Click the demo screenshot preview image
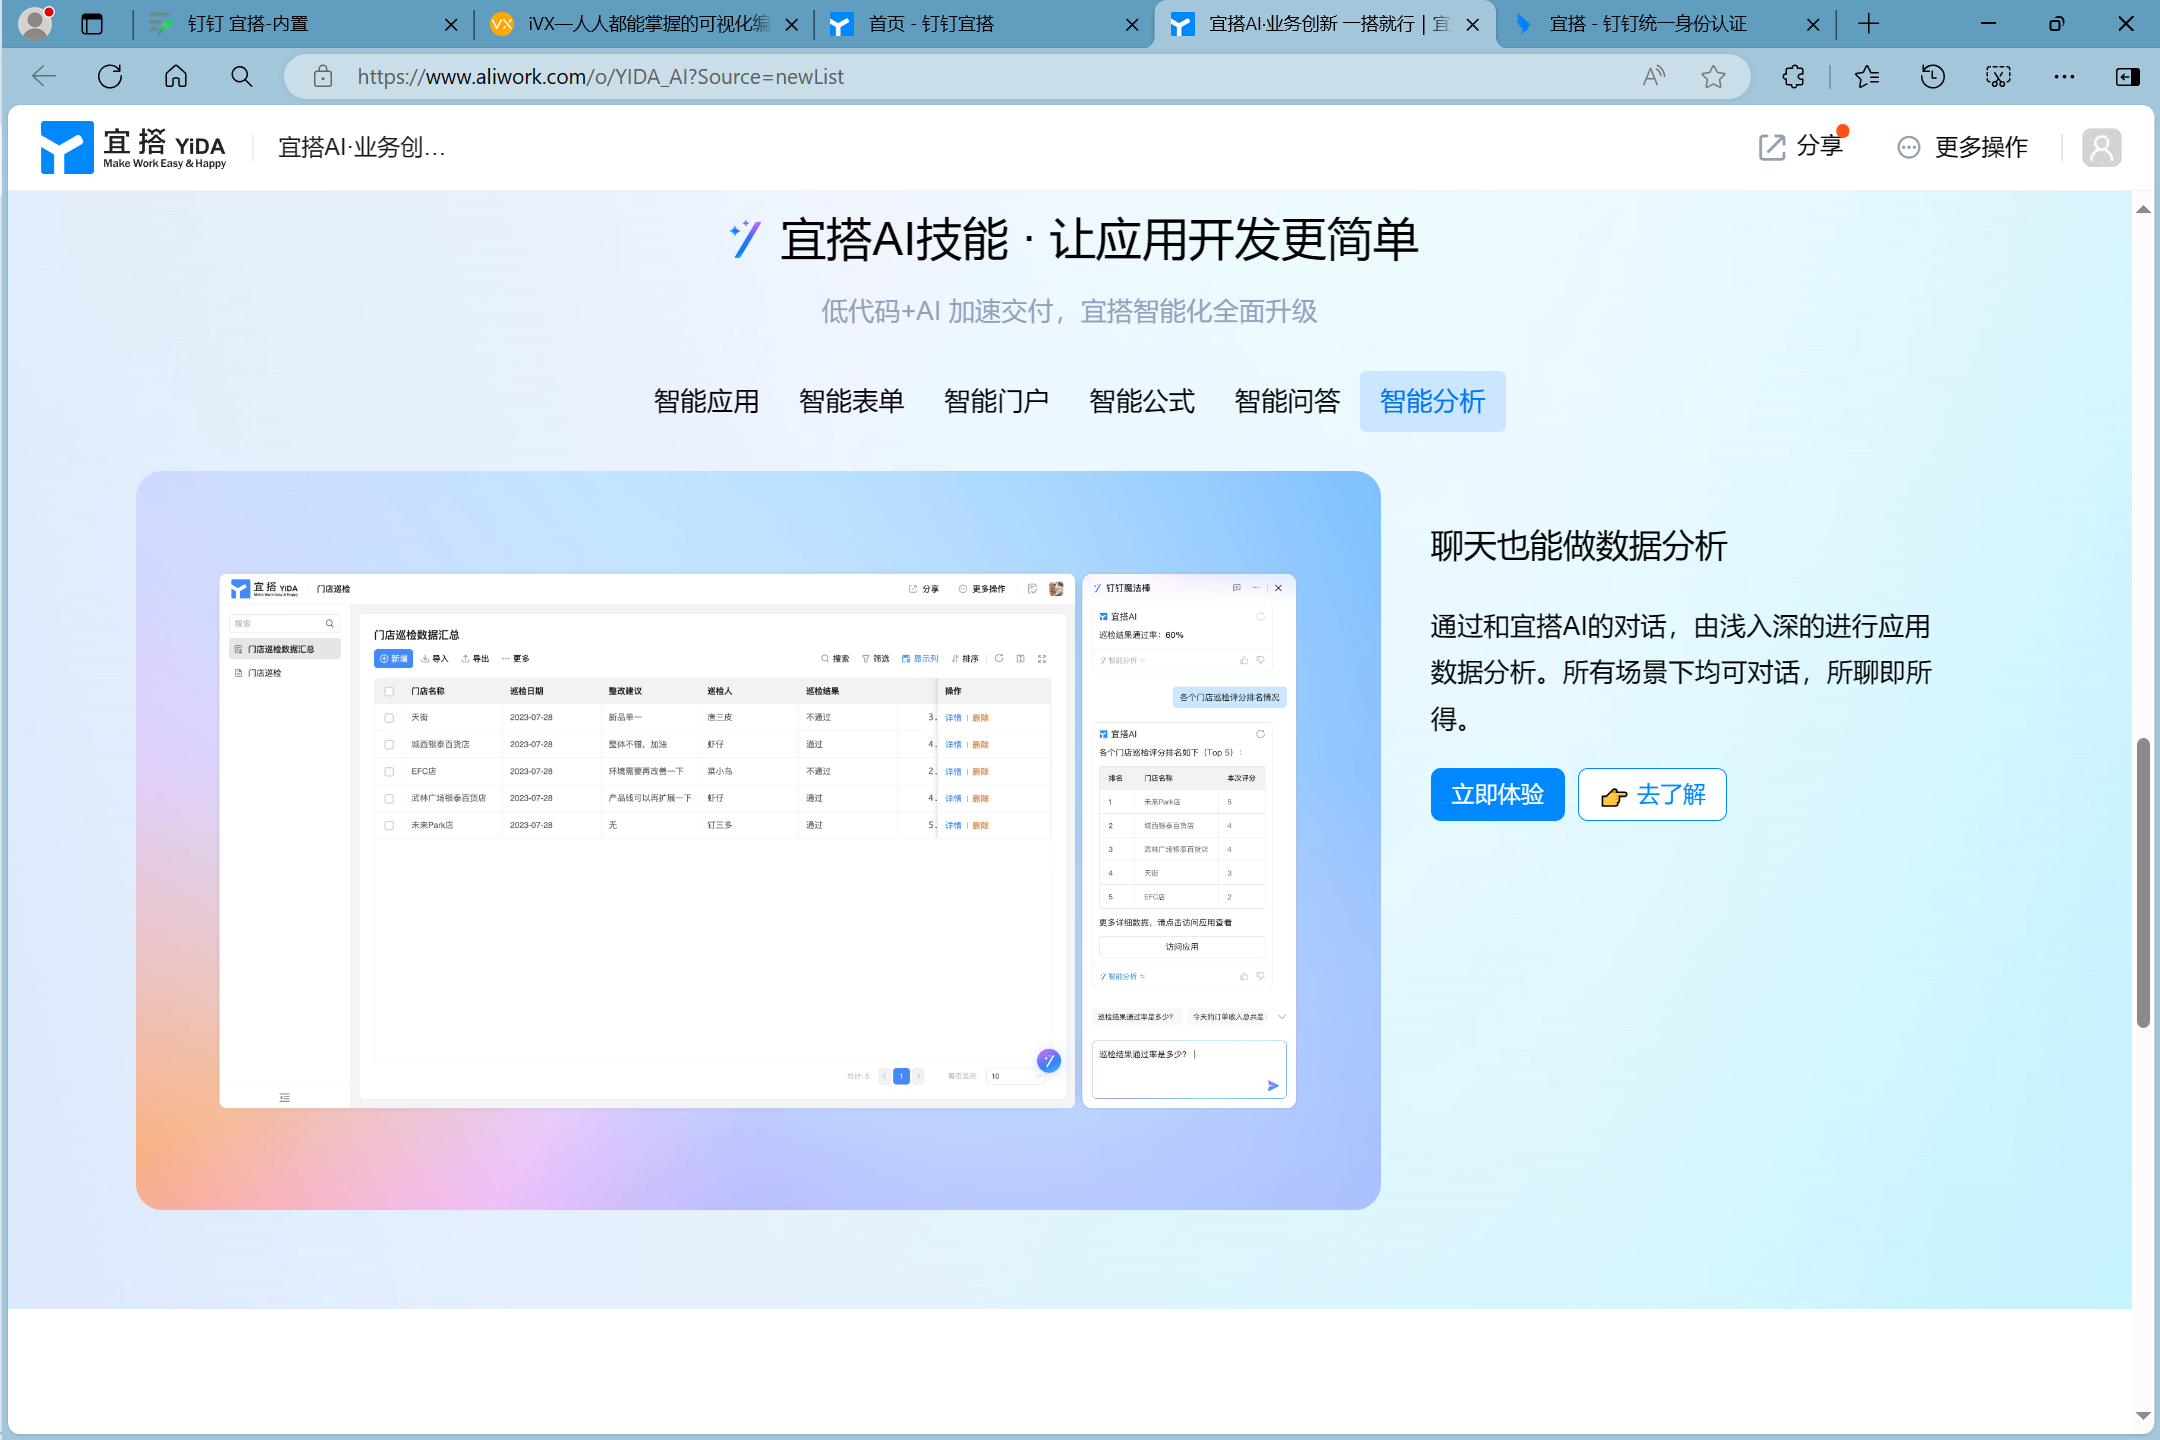The height and width of the screenshot is (1440, 2160). (x=758, y=840)
